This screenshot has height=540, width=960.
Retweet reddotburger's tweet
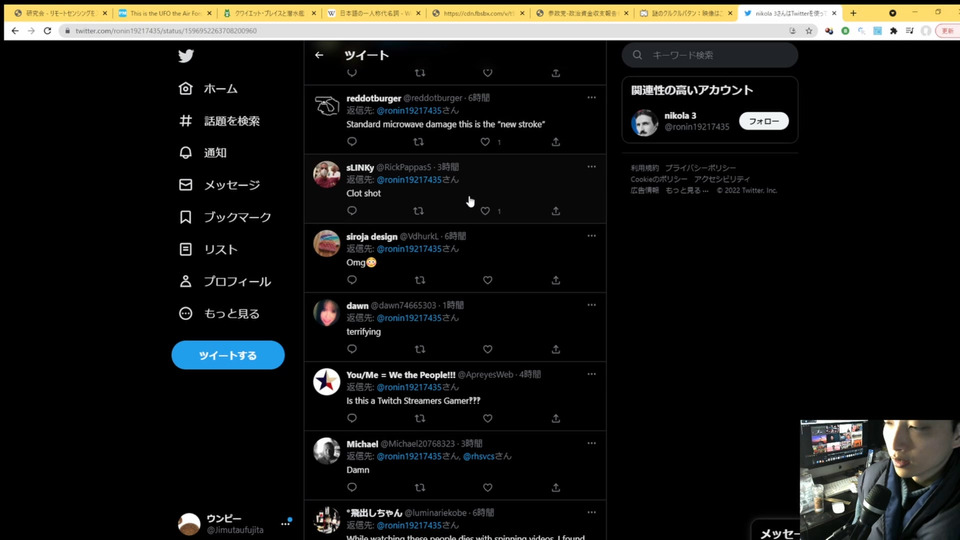(419, 141)
